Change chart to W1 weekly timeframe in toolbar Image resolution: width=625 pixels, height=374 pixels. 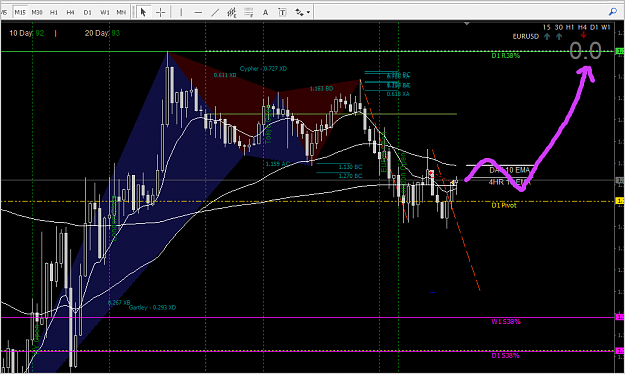pos(104,12)
